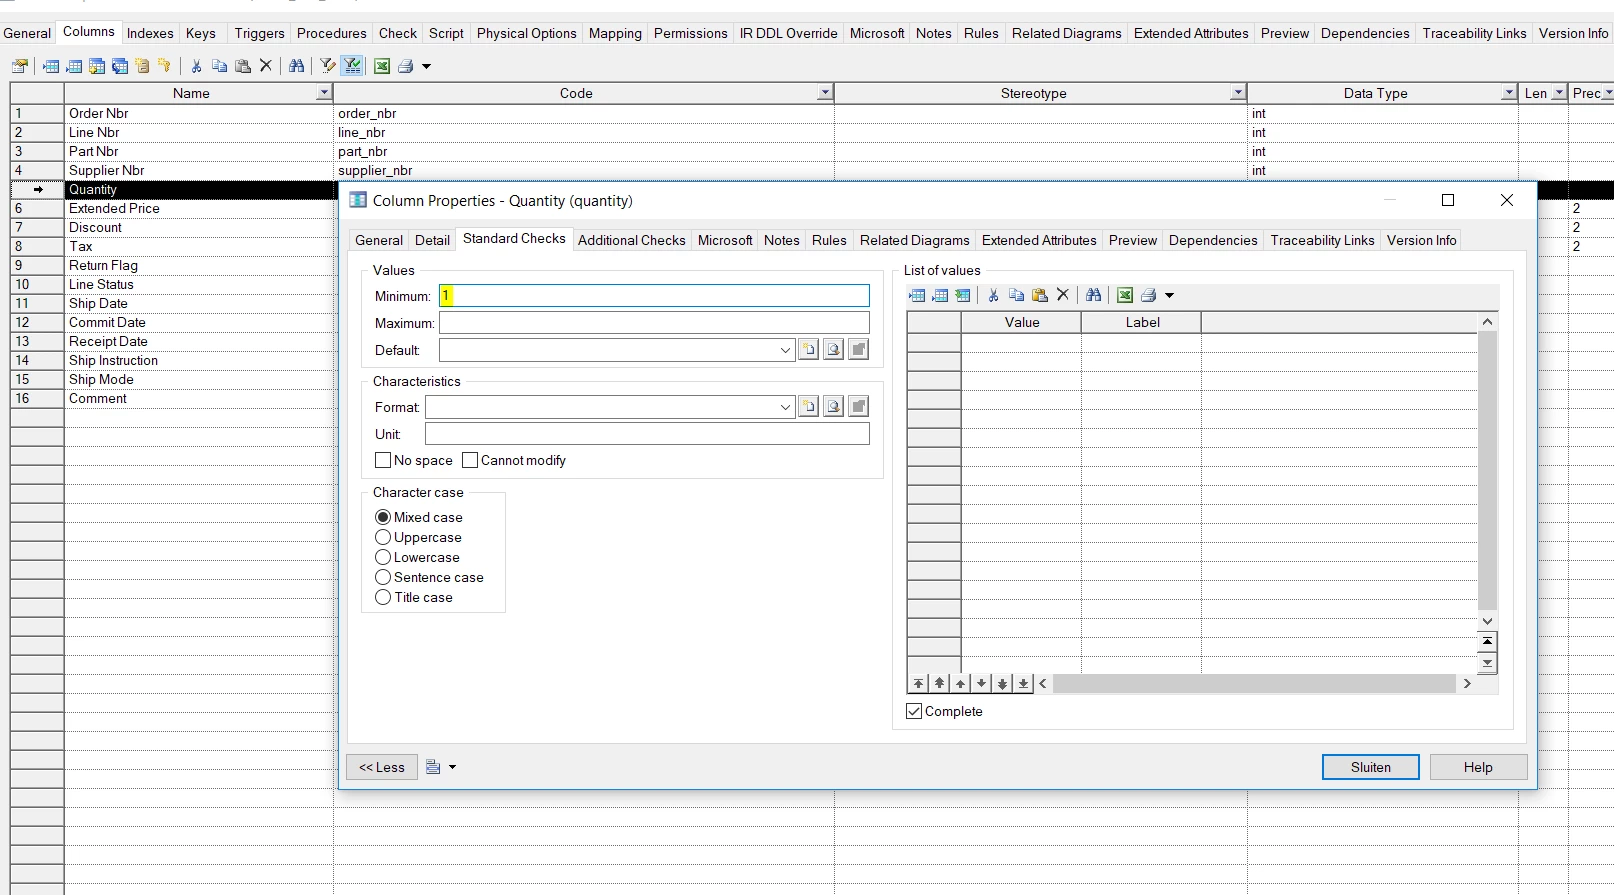This screenshot has height=895, width=1614.
Task: Open menu arrow beside Less button
Action: pos(452,767)
